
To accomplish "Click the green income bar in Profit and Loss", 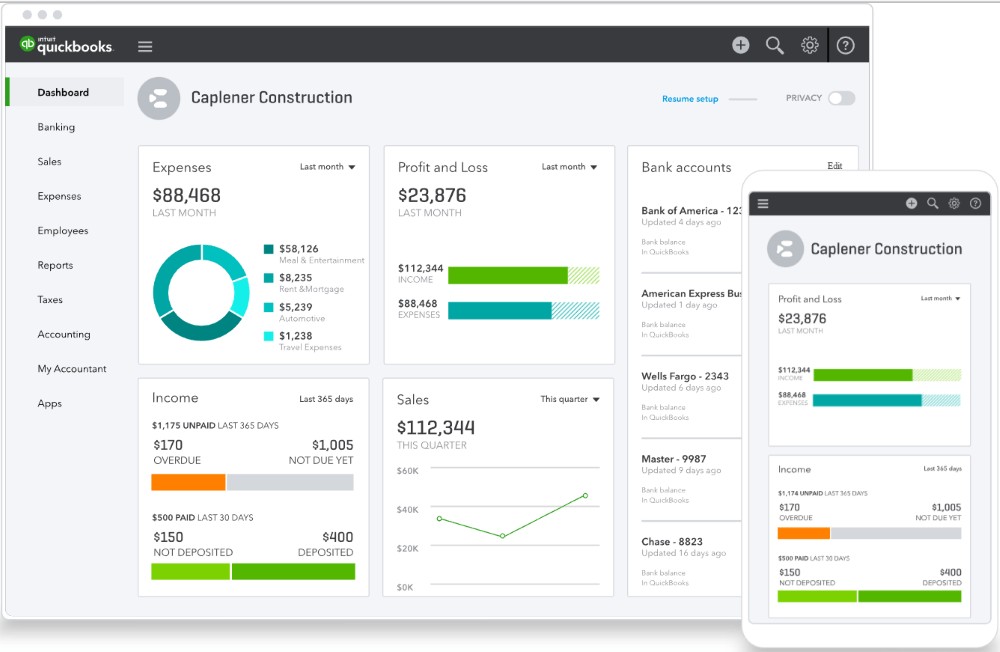I will click(508, 276).
